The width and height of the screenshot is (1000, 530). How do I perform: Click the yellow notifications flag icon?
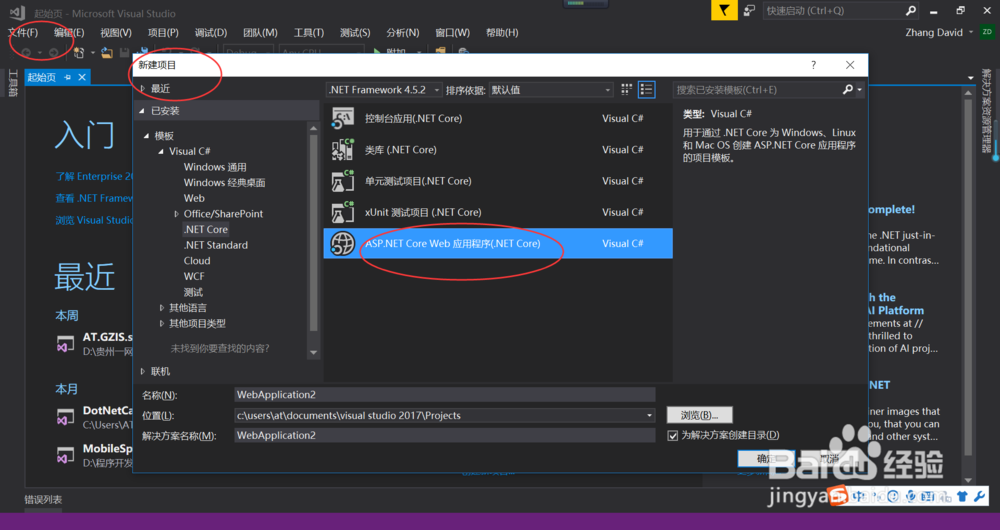tap(724, 10)
